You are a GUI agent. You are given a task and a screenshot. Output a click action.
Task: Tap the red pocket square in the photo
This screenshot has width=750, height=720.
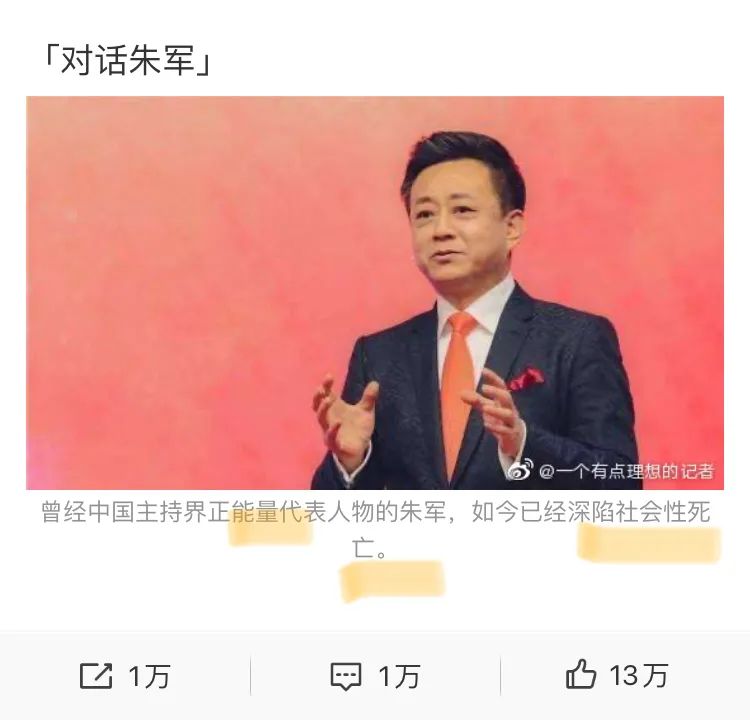[x=526, y=379]
